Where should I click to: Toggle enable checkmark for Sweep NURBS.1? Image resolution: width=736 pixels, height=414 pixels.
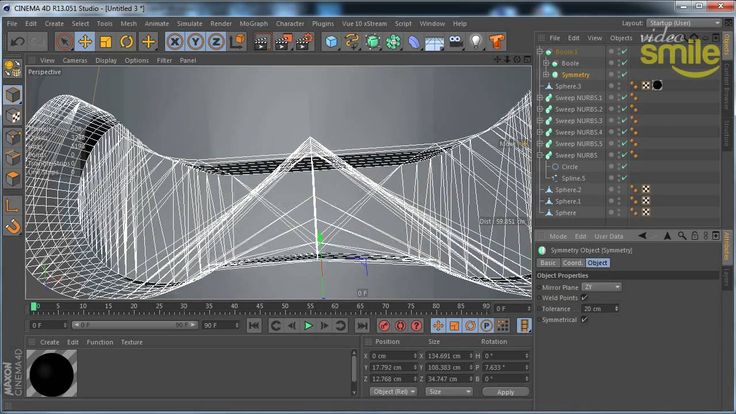coord(623,98)
